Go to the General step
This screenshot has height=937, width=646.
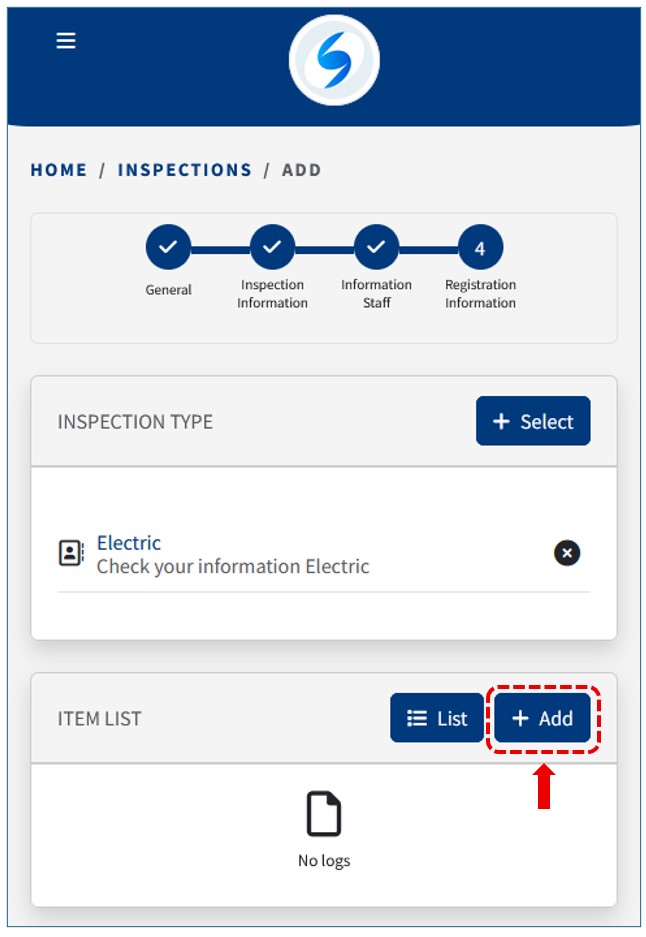tap(168, 247)
